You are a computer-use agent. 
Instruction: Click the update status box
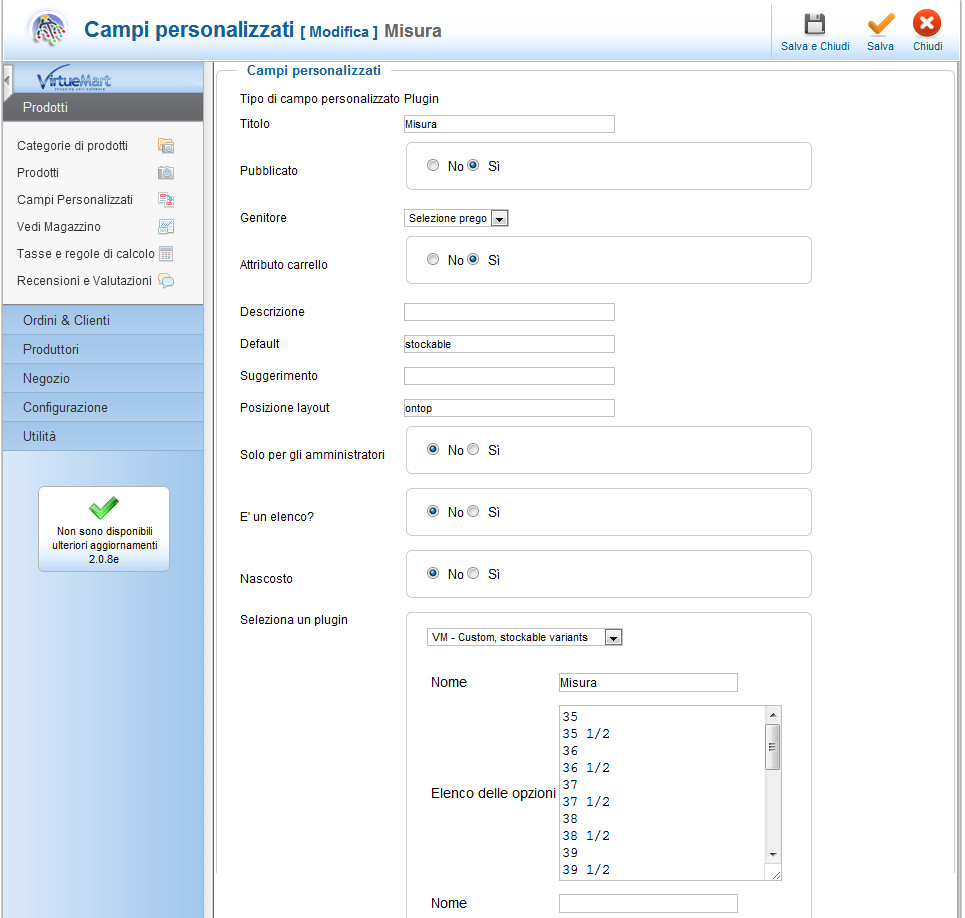coord(104,529)
